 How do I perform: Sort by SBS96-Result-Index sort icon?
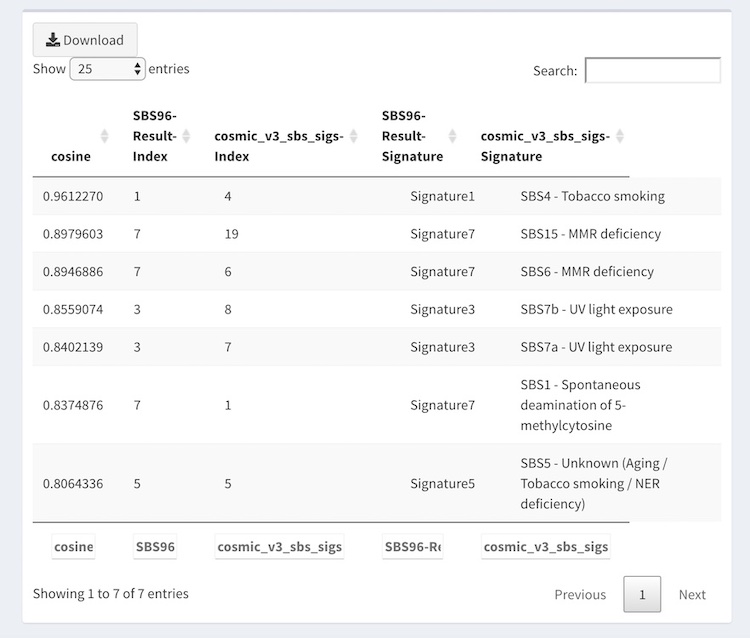(x=186, y=136)
